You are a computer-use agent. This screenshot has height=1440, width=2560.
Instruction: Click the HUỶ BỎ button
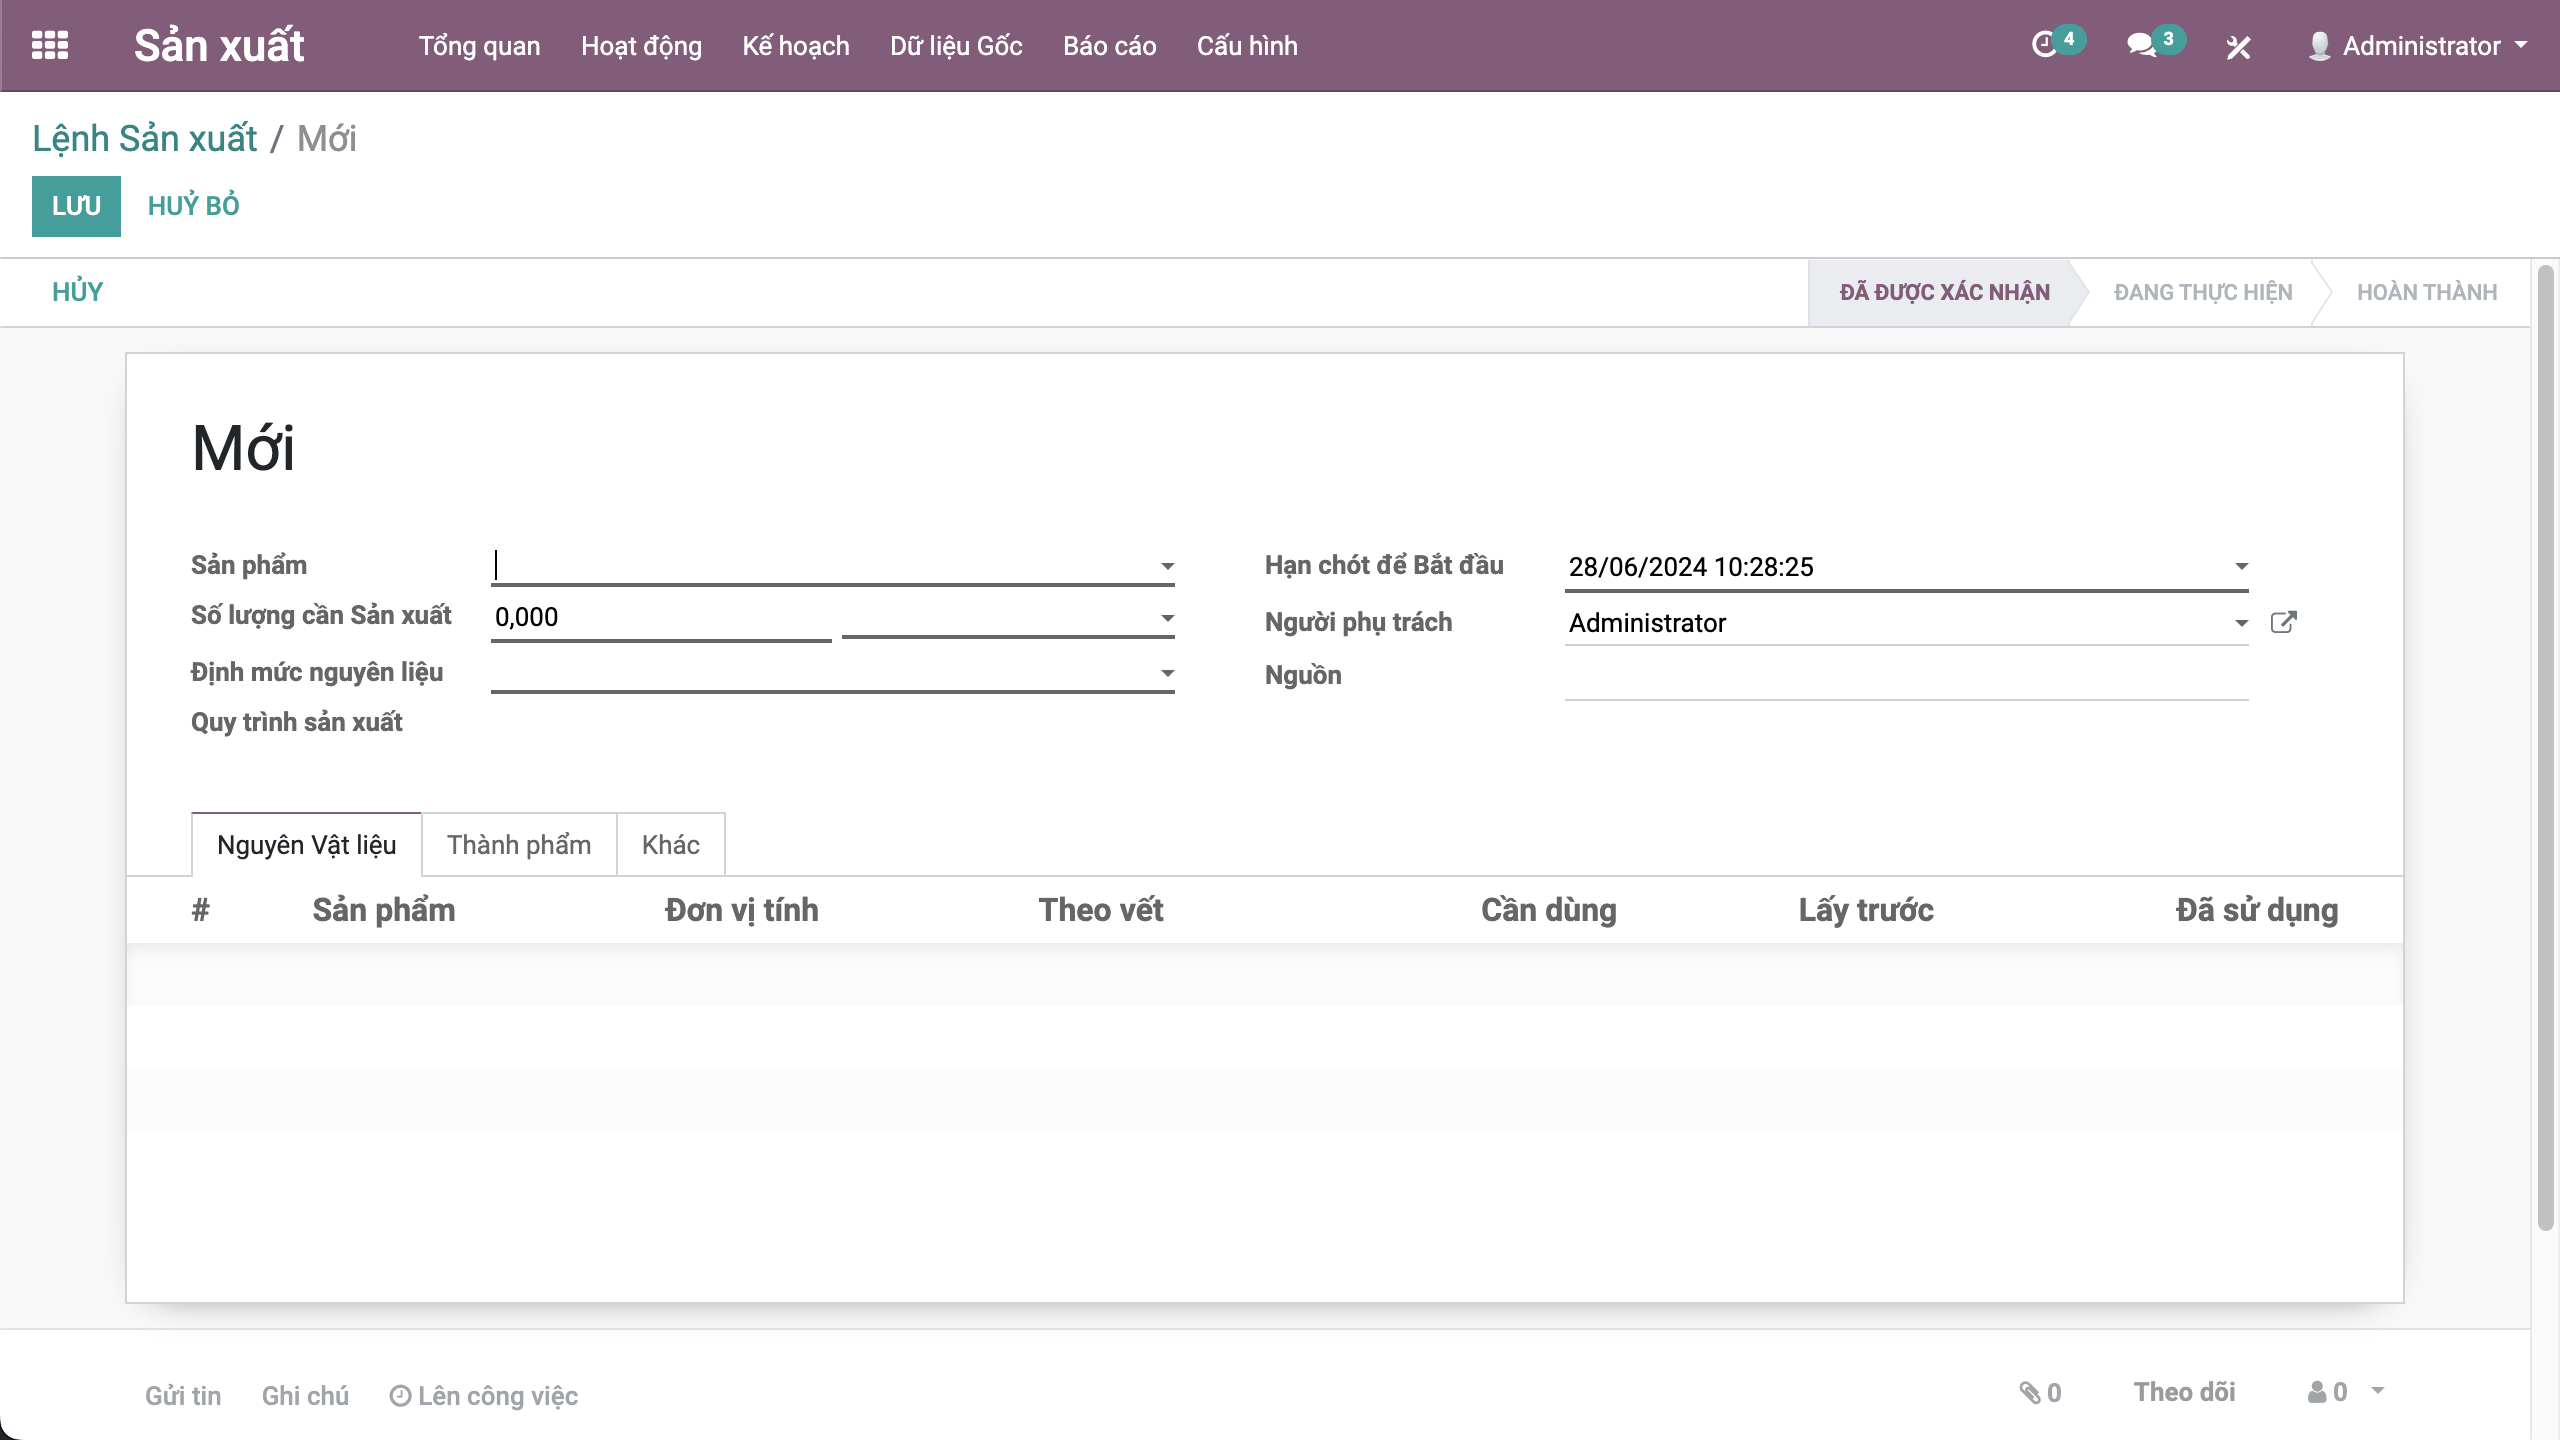[x=193, y=206]
